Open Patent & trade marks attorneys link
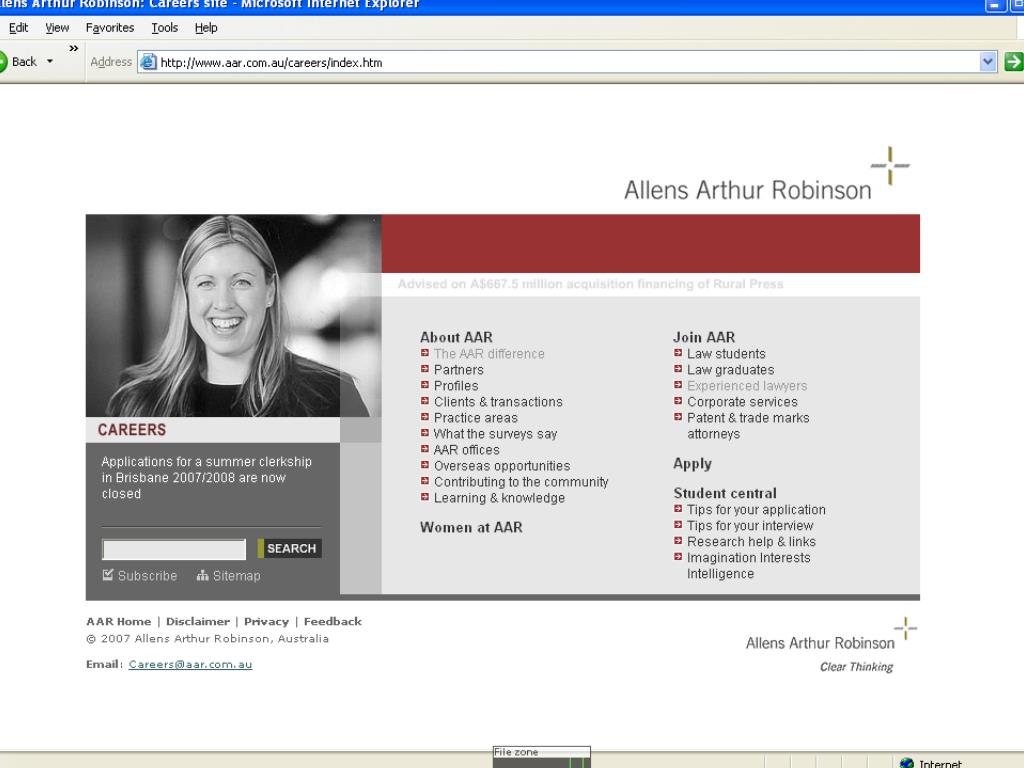Viewport: 1024px width, 768px height. 748,426
